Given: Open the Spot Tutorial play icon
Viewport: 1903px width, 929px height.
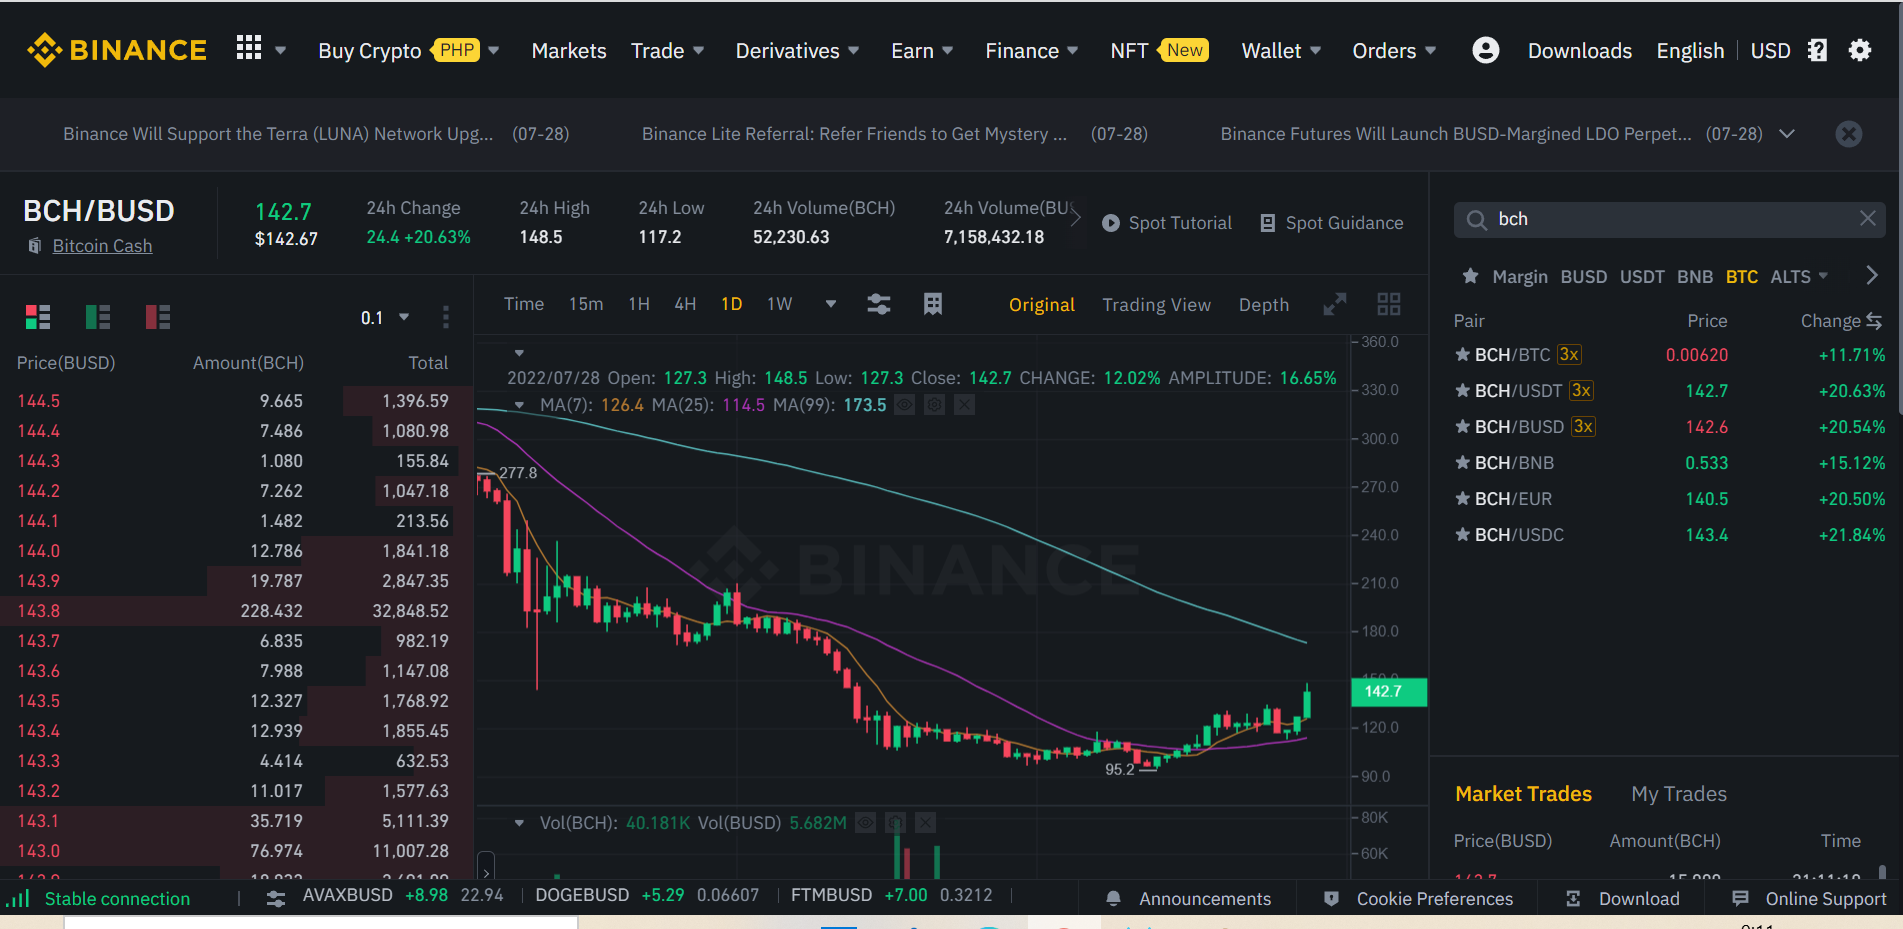Looking at the screenshot, I should coord(1111,223).
